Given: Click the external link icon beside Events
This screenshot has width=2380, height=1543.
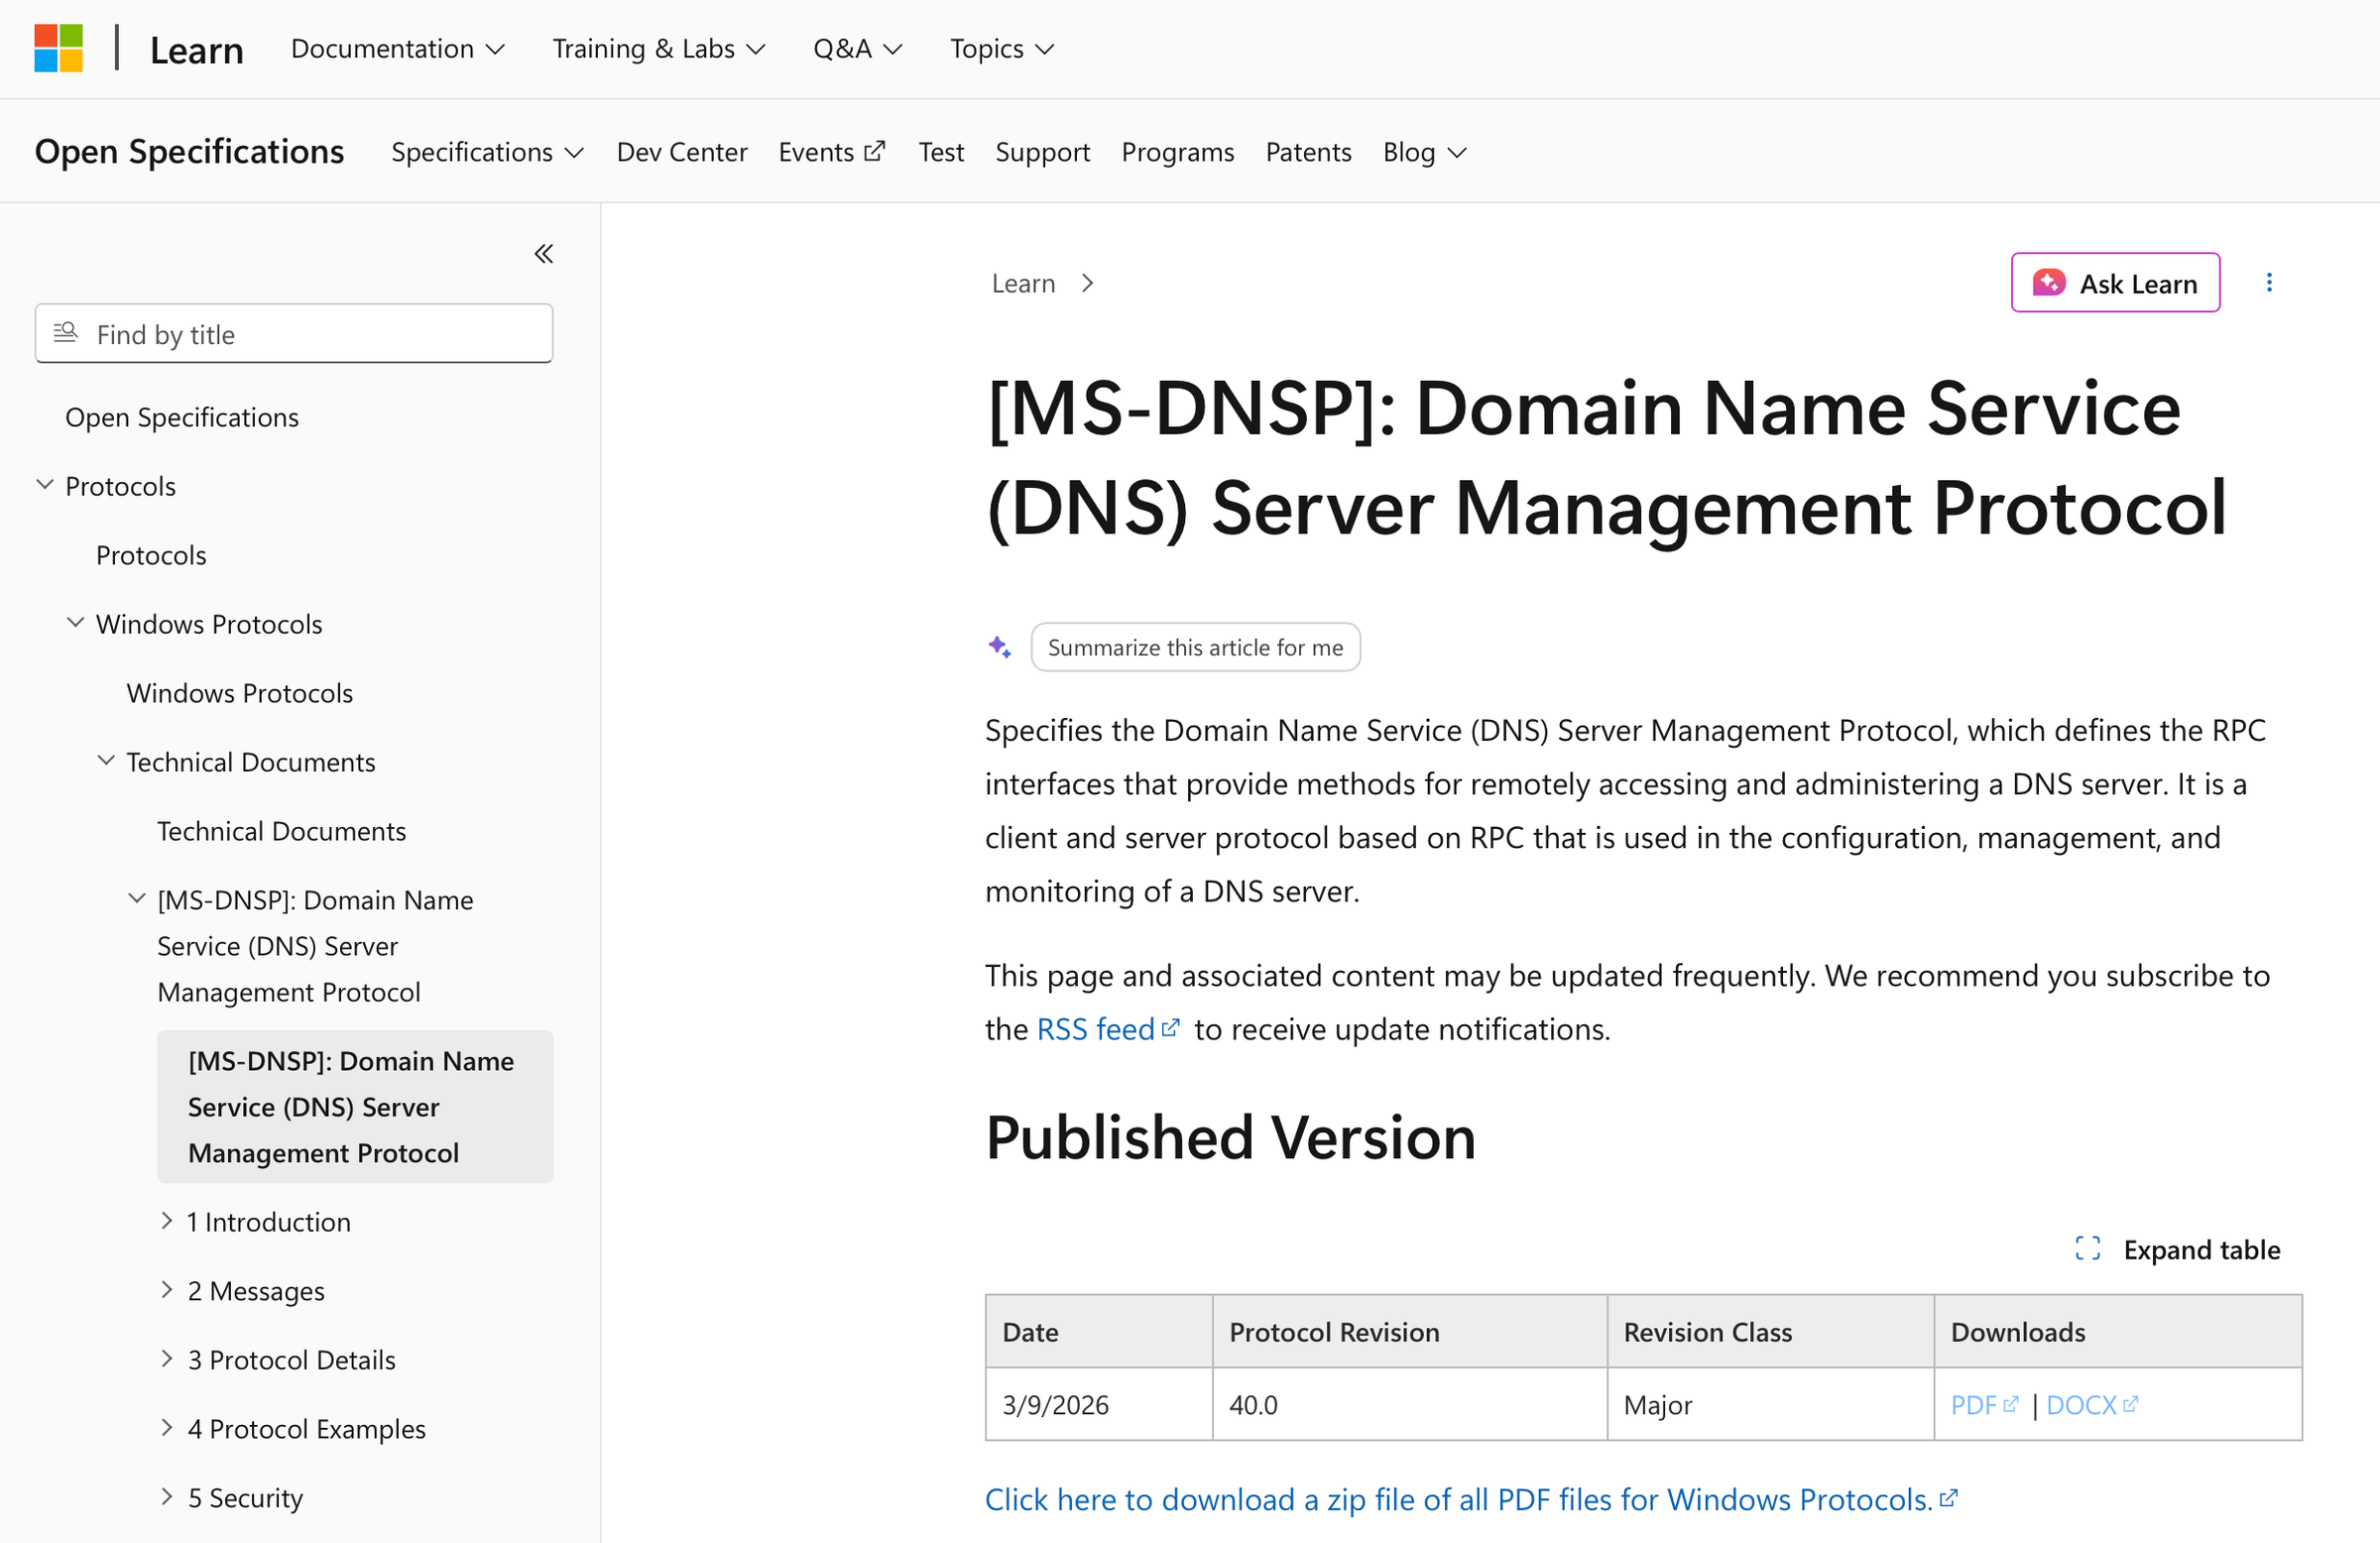Looking at the screenshot, I should point(875,151).
